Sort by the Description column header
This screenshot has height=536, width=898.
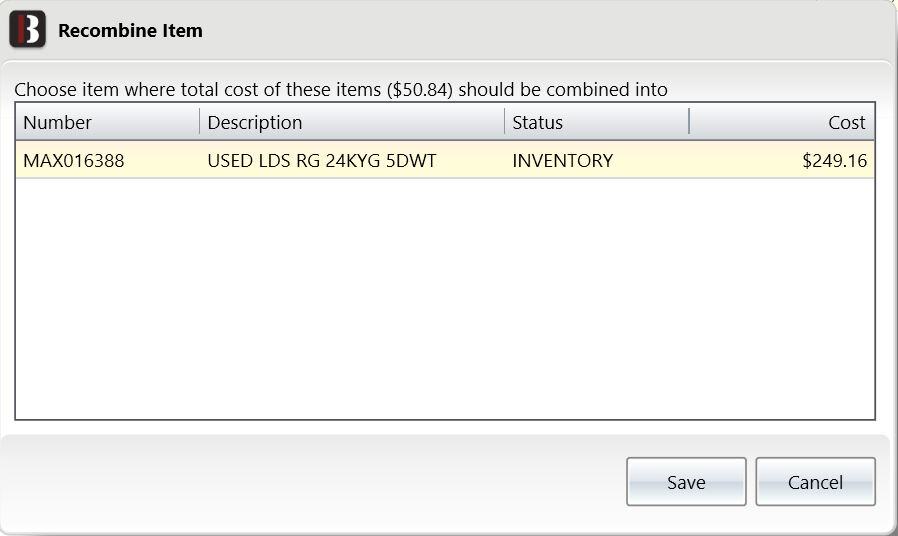352,122
